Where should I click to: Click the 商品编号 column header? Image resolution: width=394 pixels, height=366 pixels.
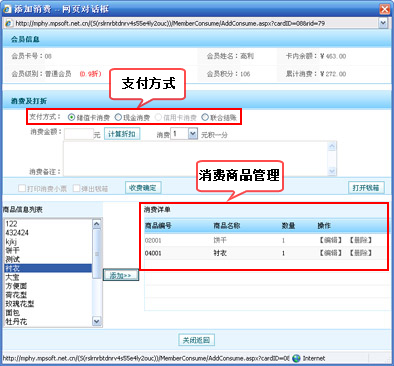click(158, 226)
